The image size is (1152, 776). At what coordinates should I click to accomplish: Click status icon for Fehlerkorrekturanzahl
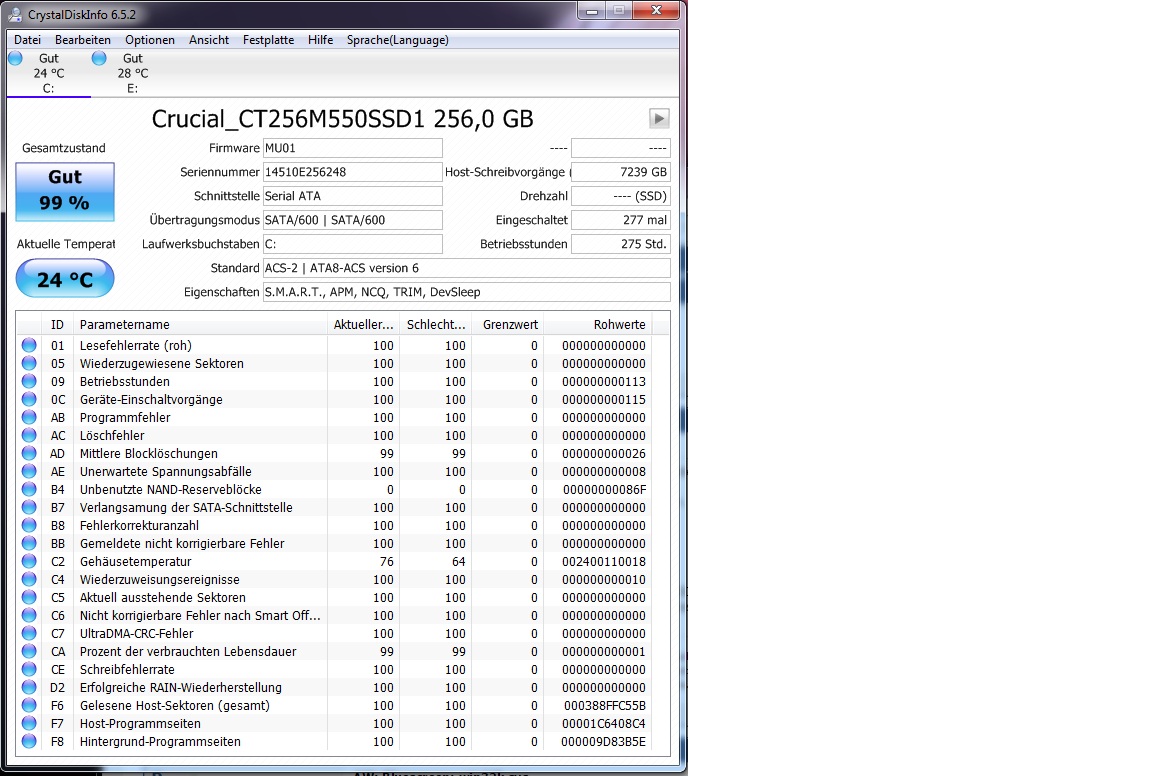tap(29, 525)
